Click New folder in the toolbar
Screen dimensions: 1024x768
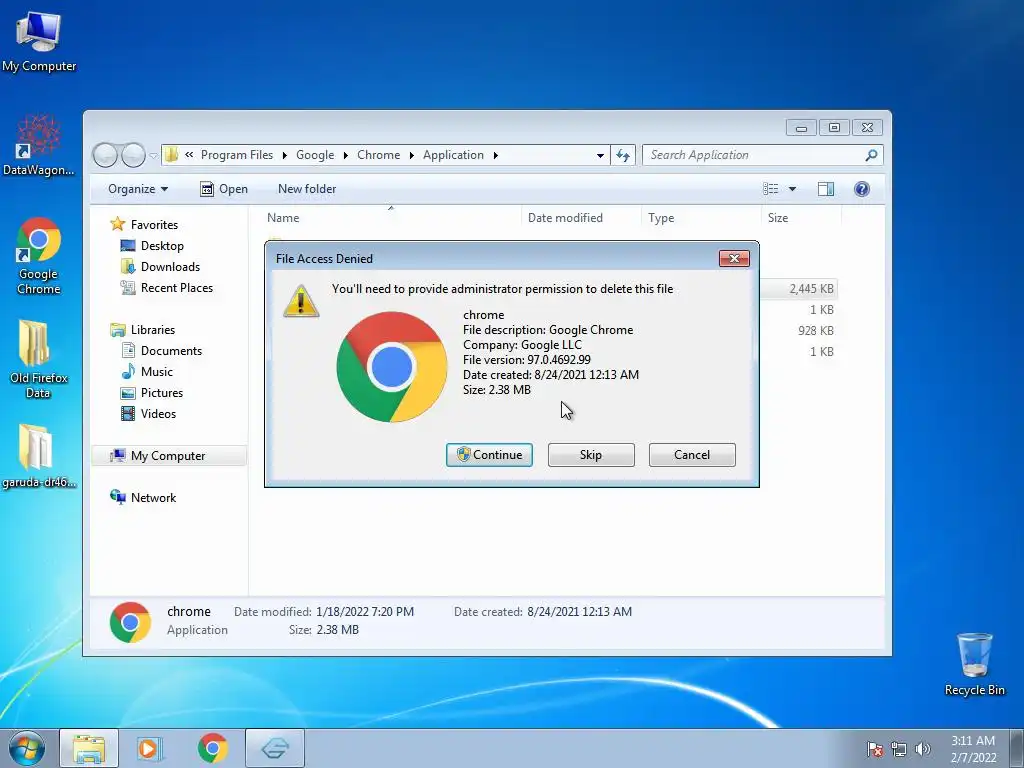coord(307,189)
